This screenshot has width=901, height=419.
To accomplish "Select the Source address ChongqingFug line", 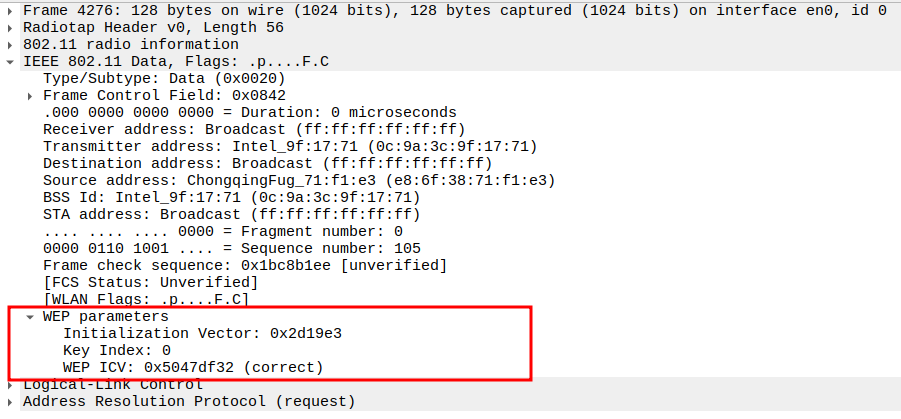I will pyautogui.click(x=298, y=180).
